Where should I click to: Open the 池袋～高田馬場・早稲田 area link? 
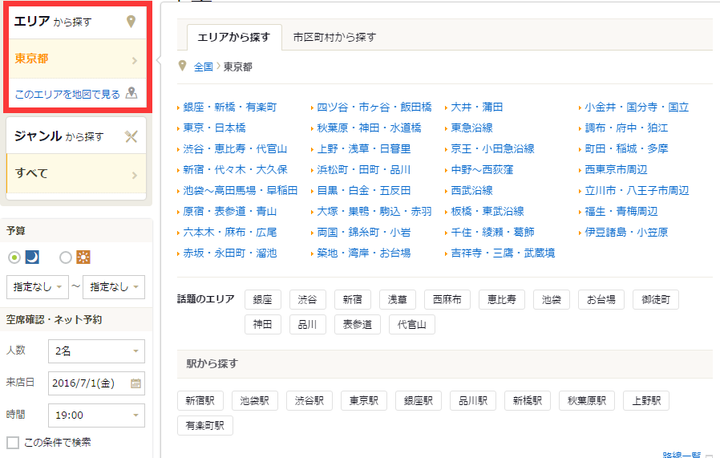point(240,190)
